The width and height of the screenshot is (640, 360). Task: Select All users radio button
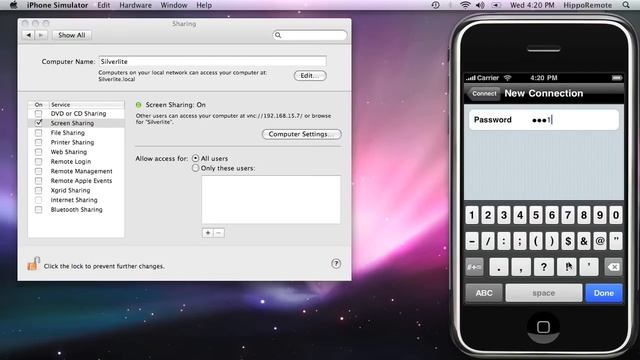tap(196, 158)
